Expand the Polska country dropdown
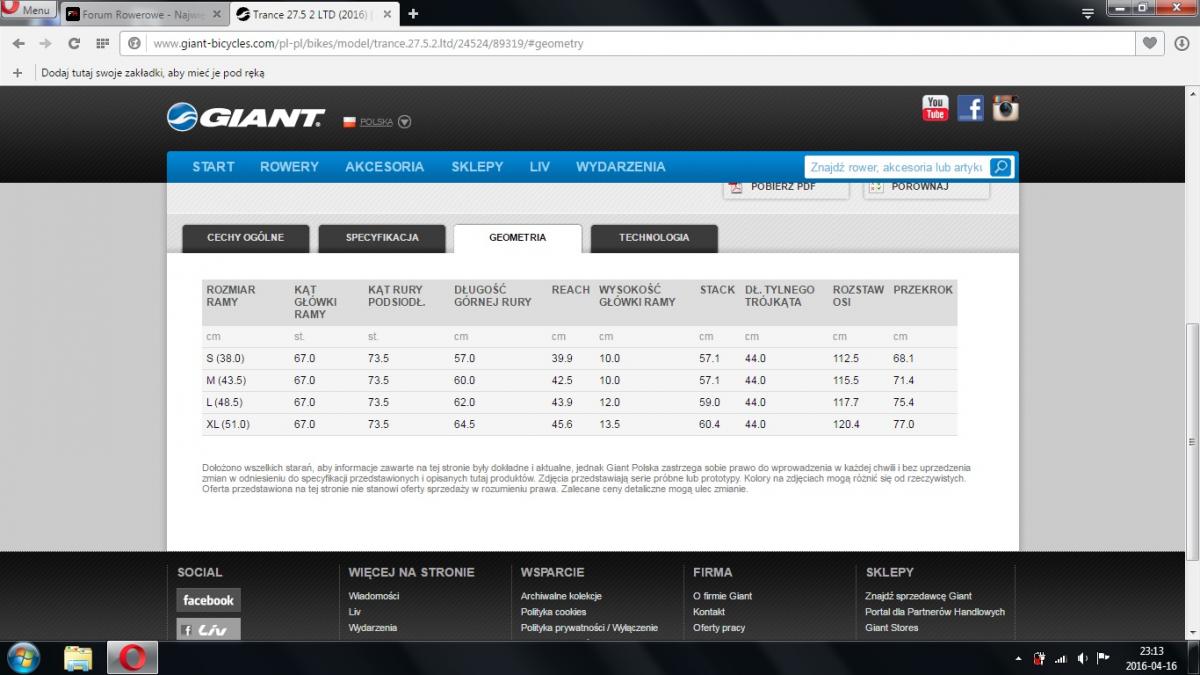The height and width of the screenshot is (675, 1200). pos(404,122)
